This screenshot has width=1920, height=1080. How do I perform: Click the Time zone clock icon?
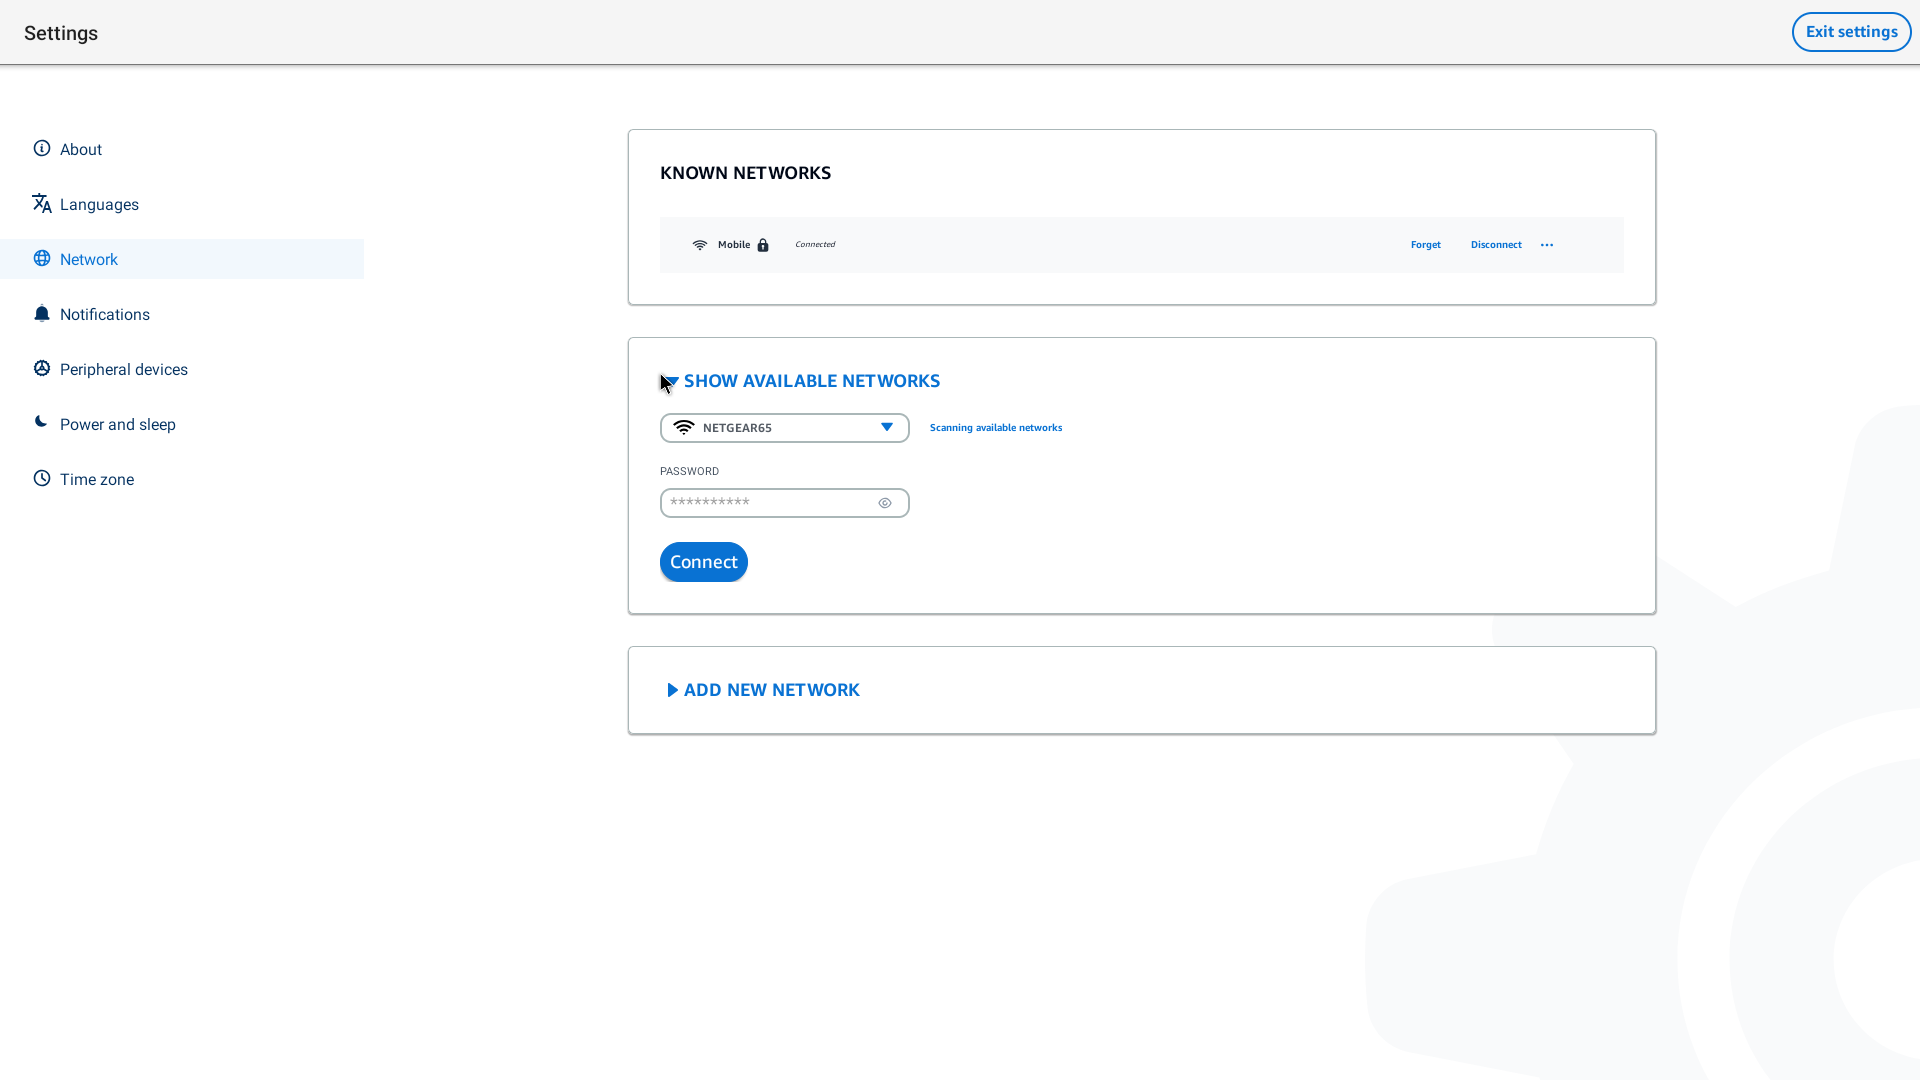pos(42,479)
